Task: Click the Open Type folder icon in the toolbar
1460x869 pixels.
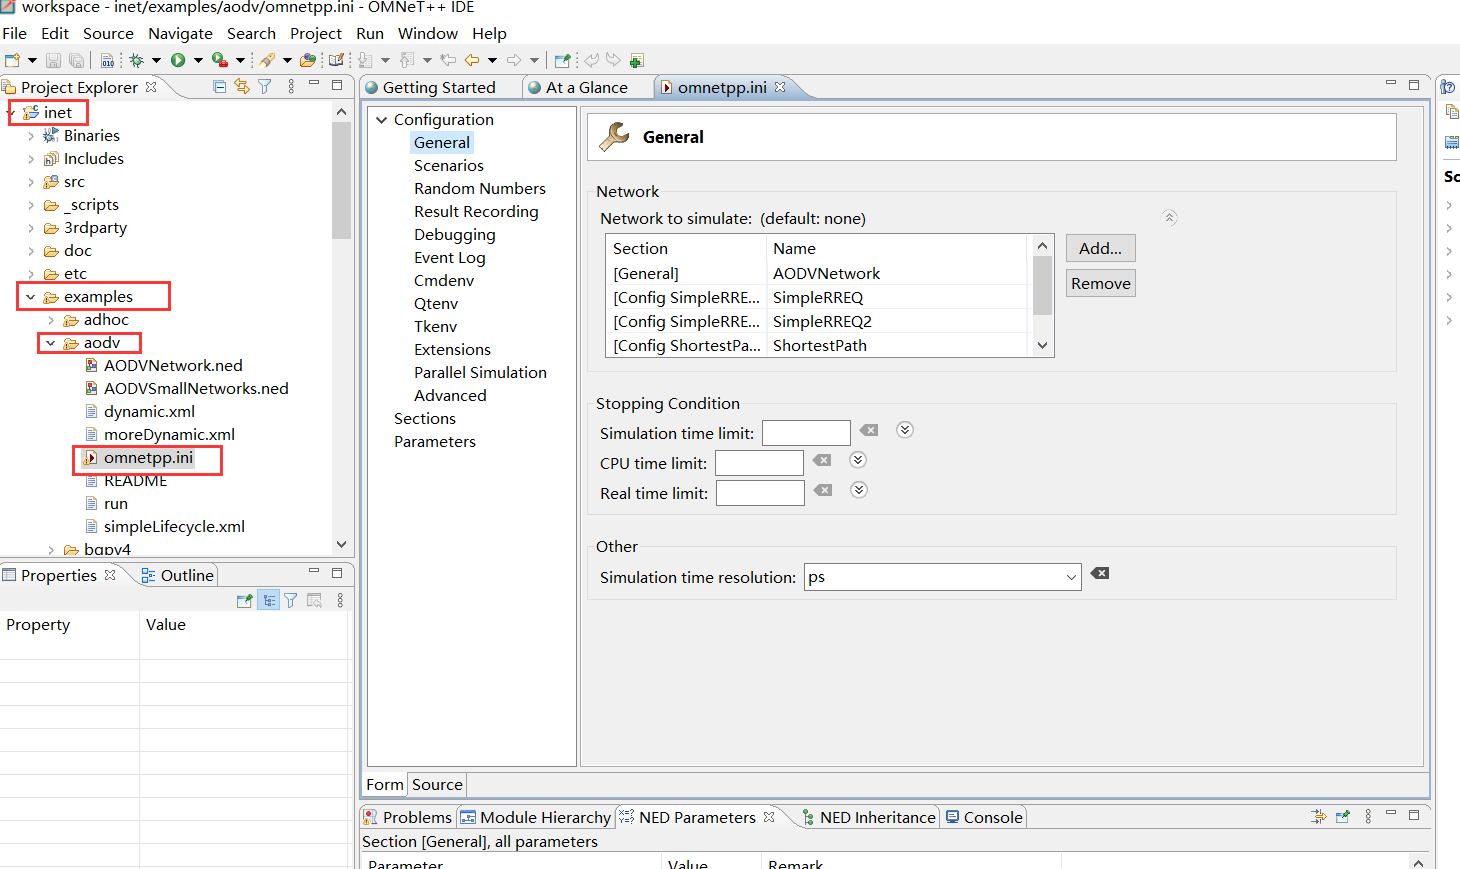Action: [308, 60]
